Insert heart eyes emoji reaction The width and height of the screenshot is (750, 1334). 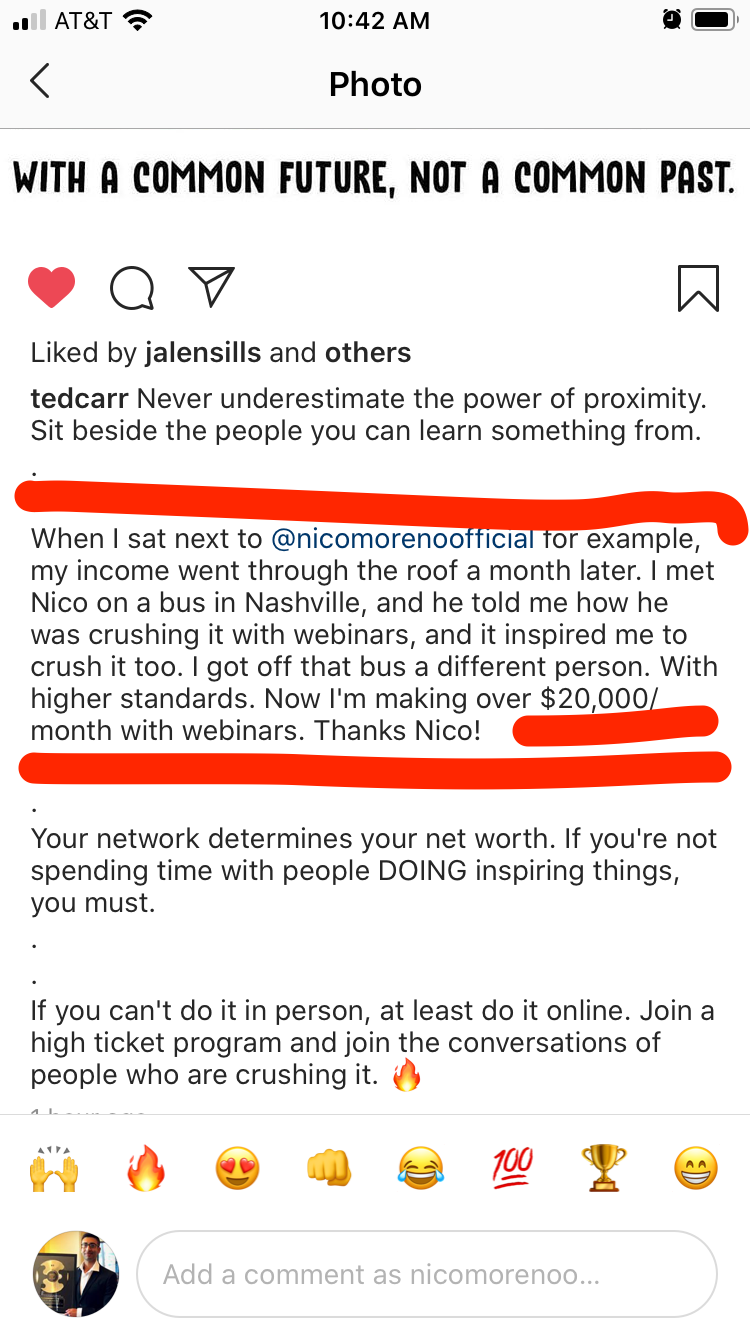[237, 1168]
